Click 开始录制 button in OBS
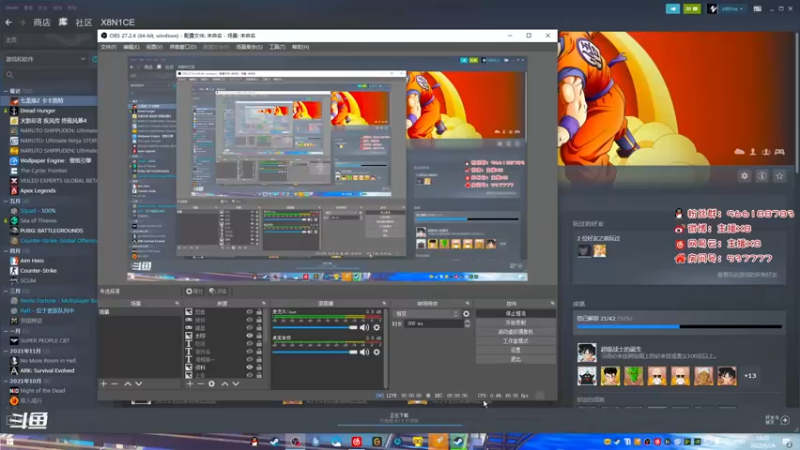800x450 pixels. tap(515, 322)
